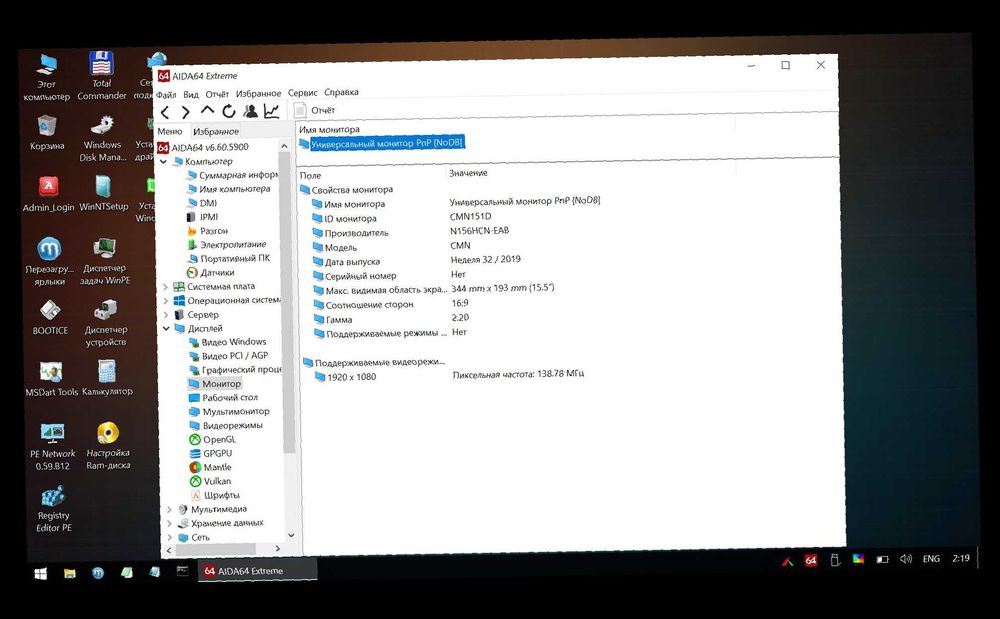Select the Мультимонитор tree item

(230, 412)
